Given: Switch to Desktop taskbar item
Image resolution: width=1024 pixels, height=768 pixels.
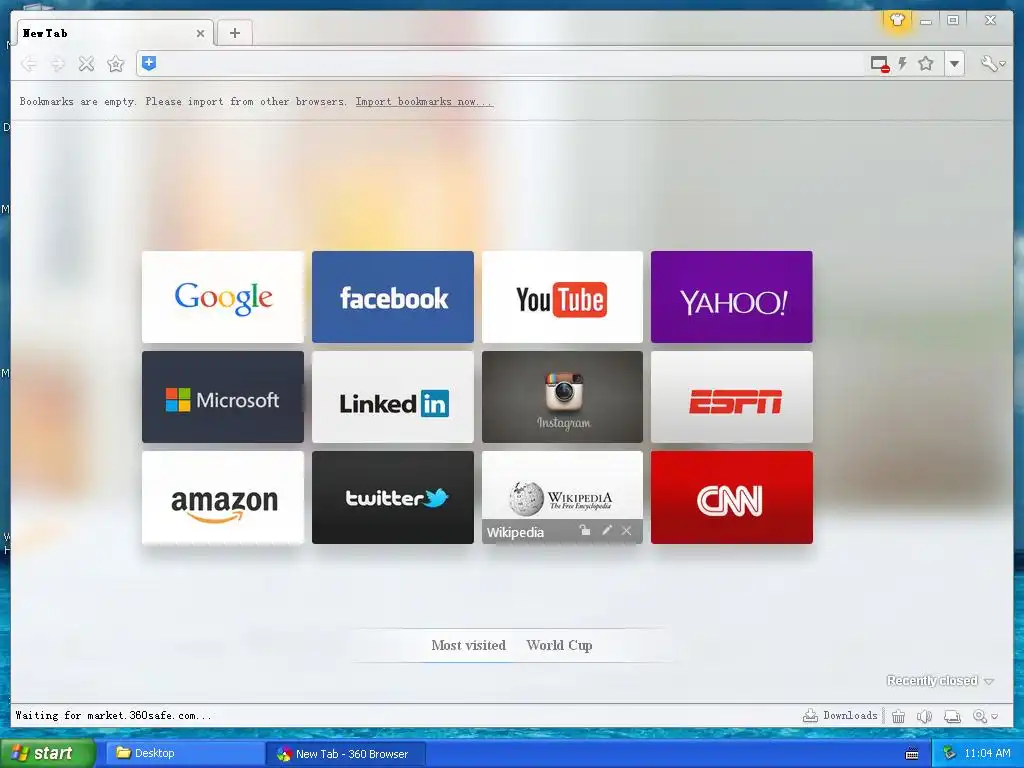Looking at the screenshot, I should (x=183, y=754).
